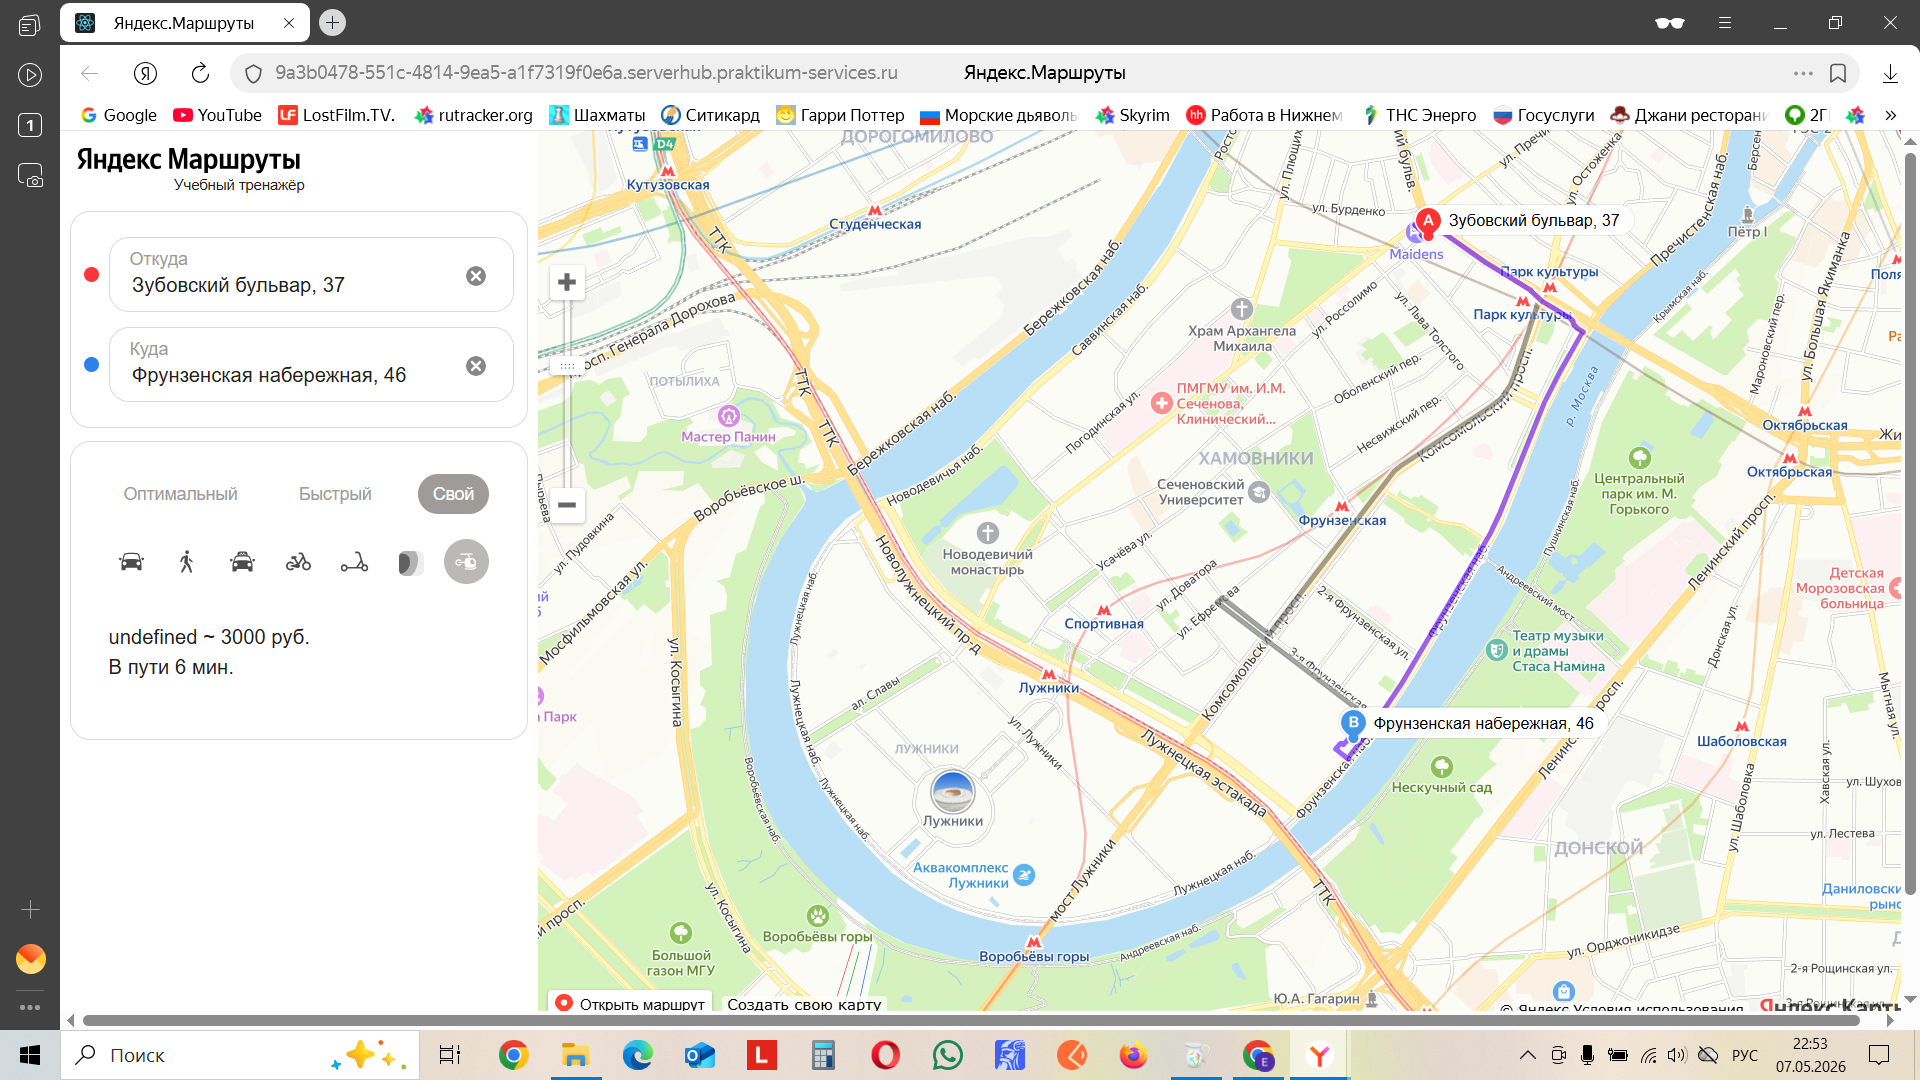Select the car transport mode icon
The height and width of the screenshot is (1080, 1920).
(131, 562)
